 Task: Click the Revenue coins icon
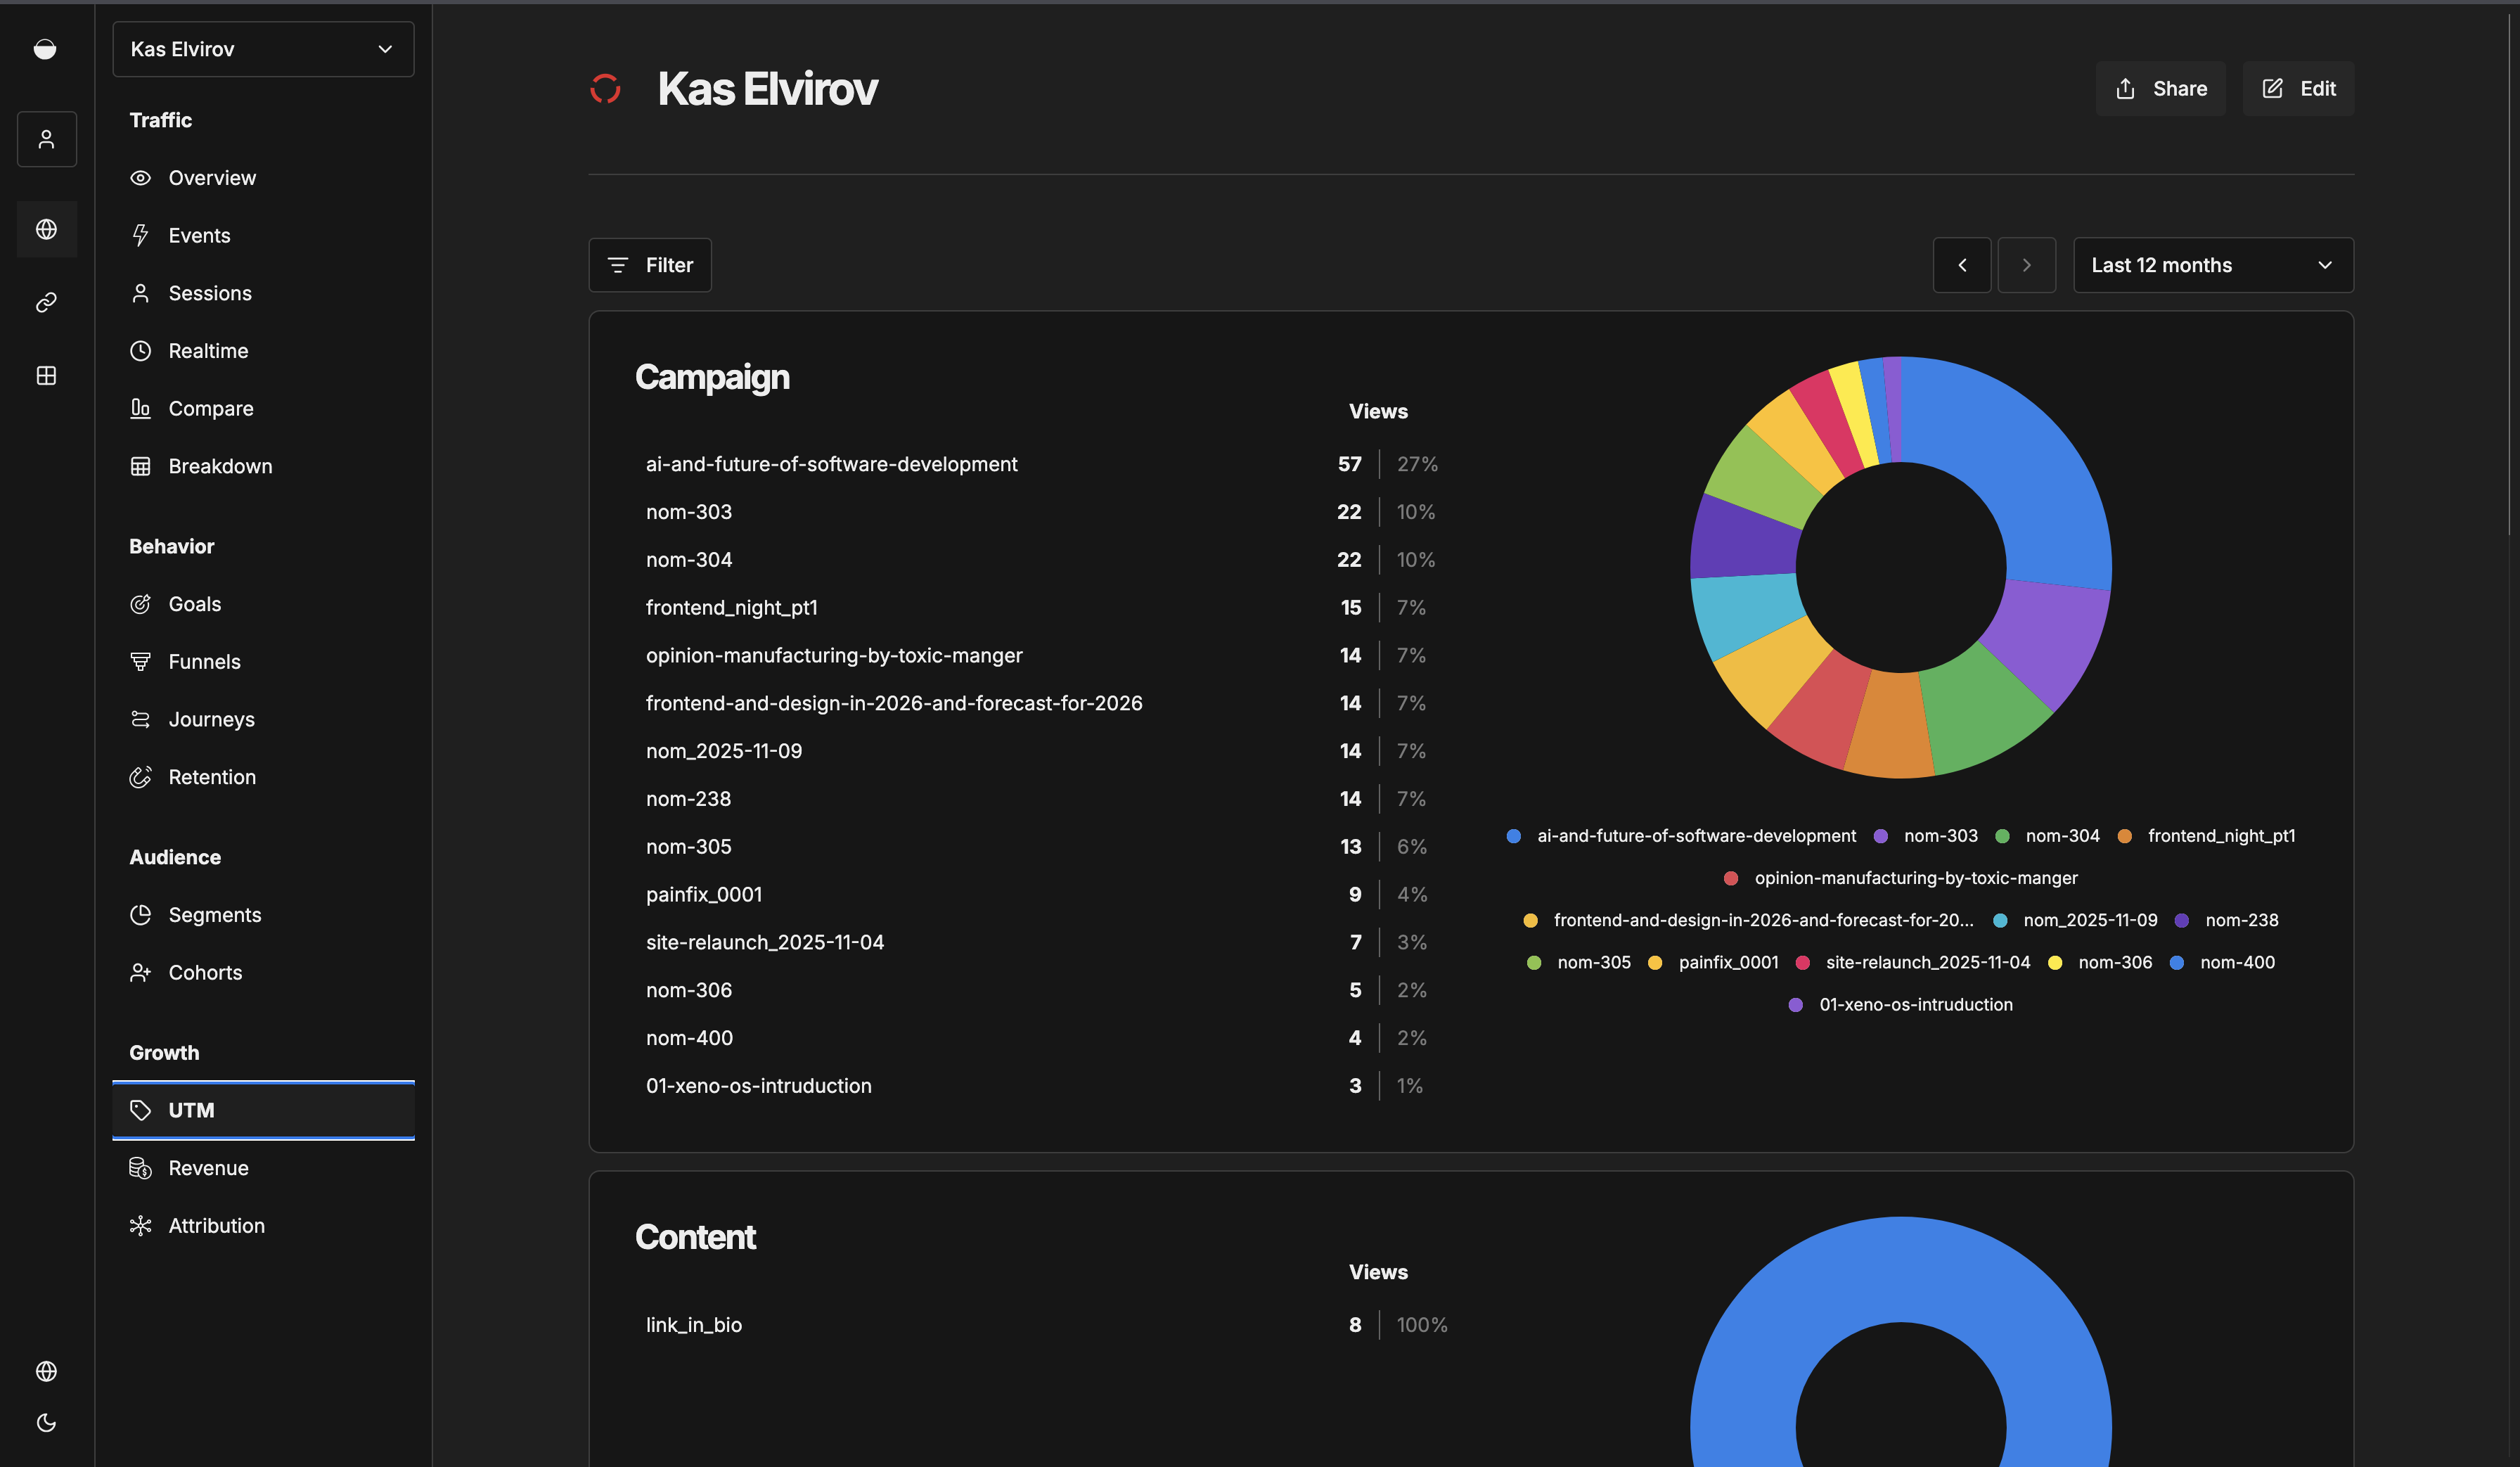[141, 1168]
